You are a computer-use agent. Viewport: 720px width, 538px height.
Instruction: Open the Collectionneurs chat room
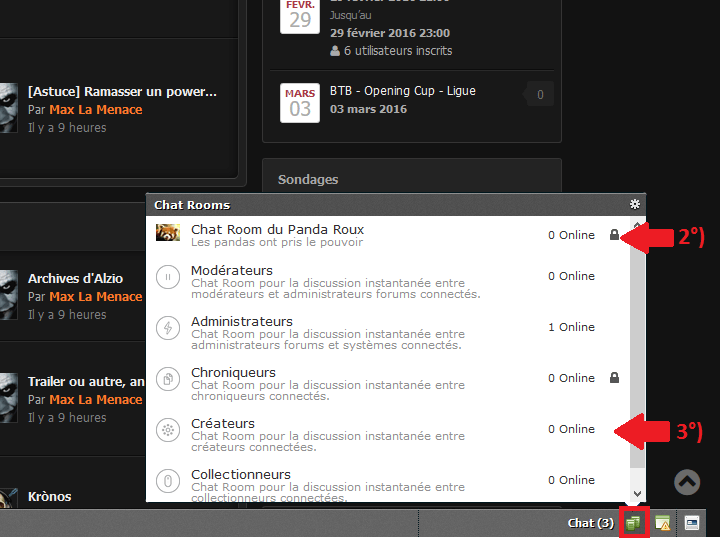(x=241, y=474)
